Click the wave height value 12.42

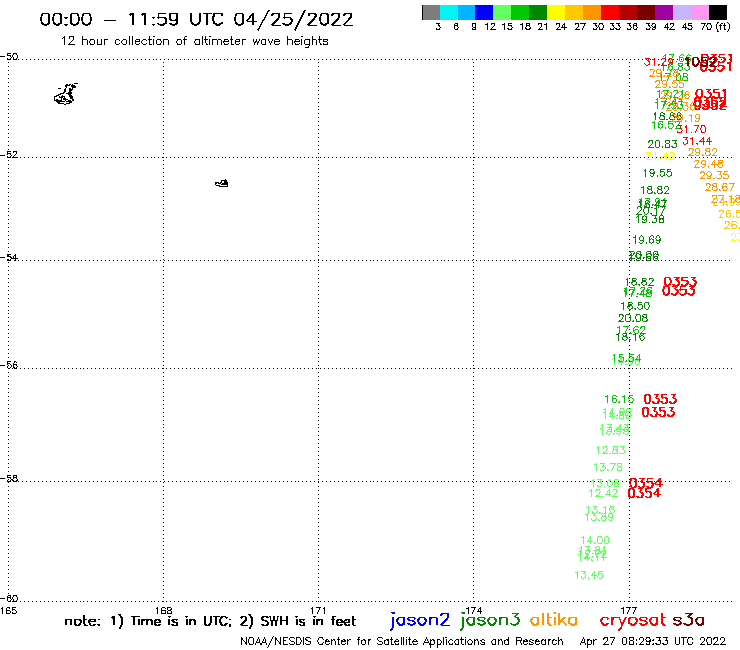(603, 493)
